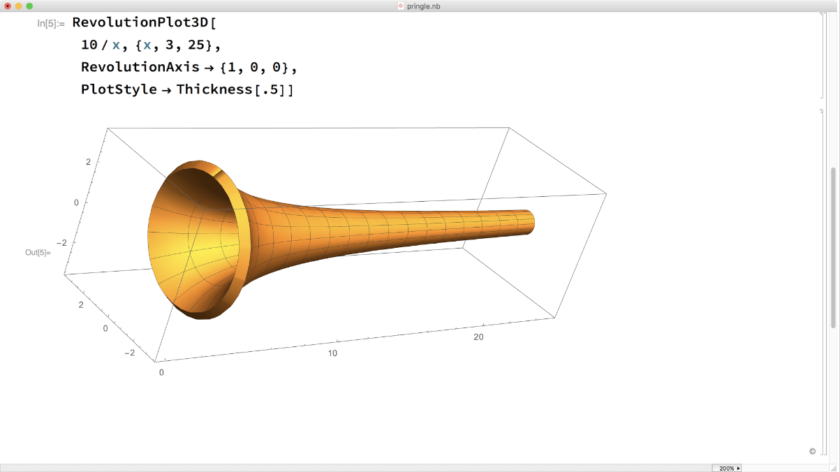The width and height of the screenshot is (840, 472).
Task: Click the 10/x function expression
Action: click(x=101, y=45)
